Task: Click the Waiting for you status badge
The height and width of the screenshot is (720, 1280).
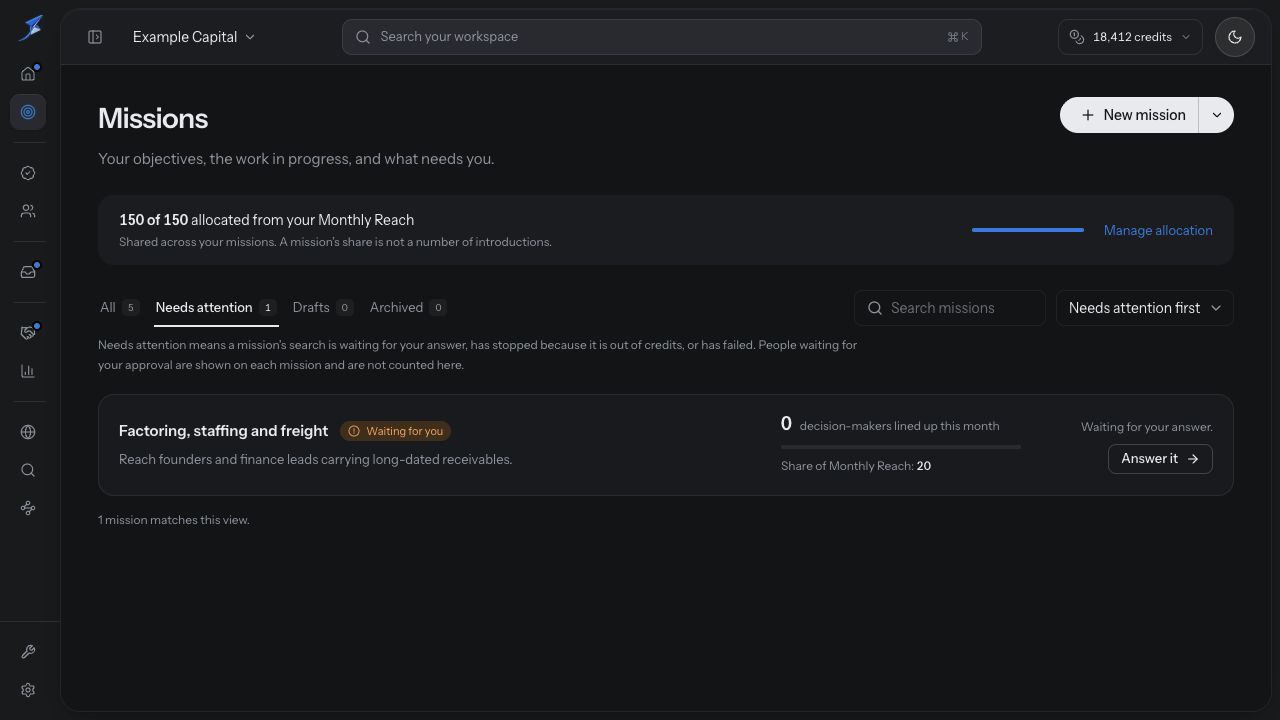Action: point(395,431)
